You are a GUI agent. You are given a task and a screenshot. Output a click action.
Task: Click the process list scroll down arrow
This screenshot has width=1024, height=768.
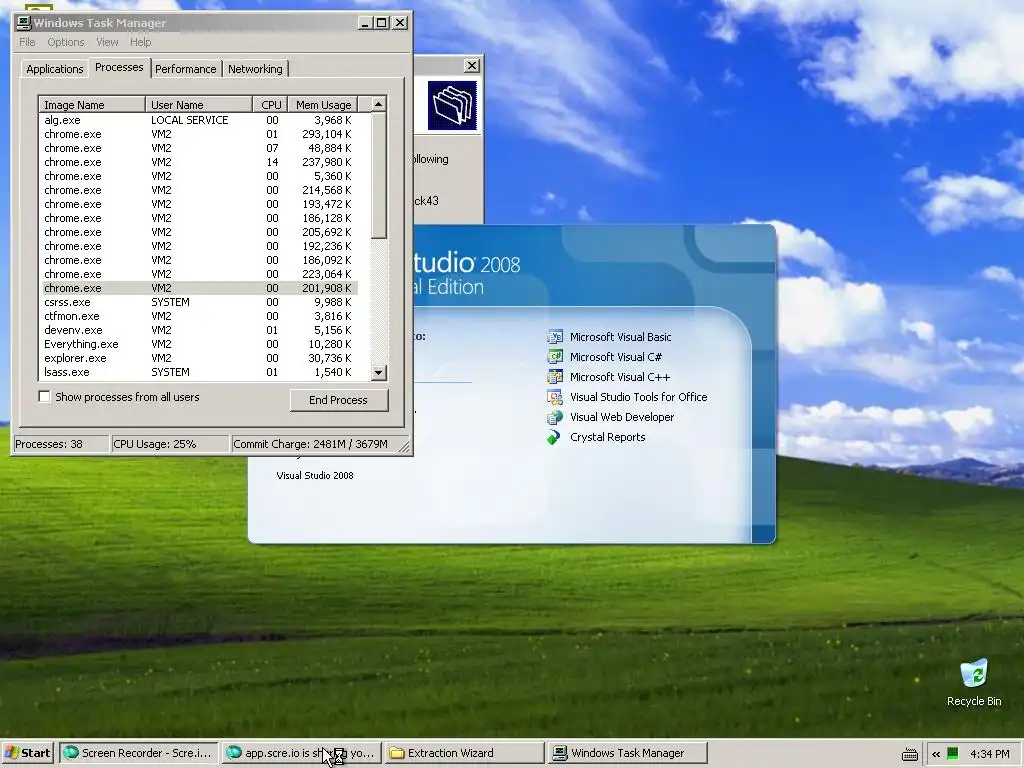coord(378,372)
